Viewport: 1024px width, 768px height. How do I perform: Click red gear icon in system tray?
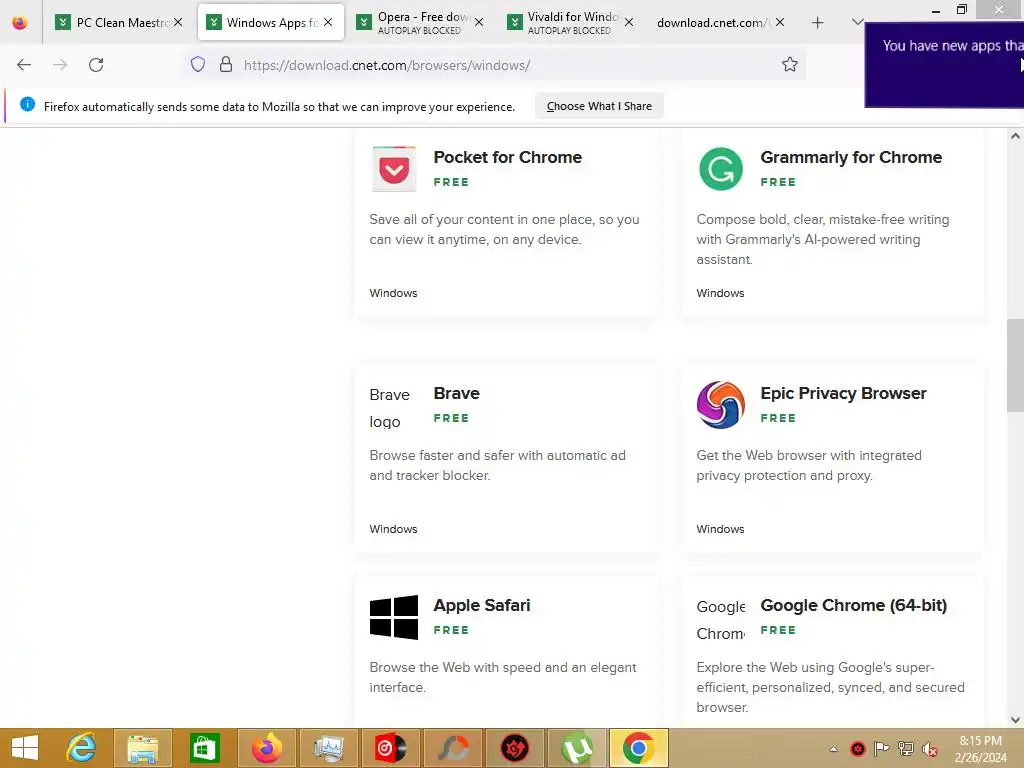tap(857, 749)
